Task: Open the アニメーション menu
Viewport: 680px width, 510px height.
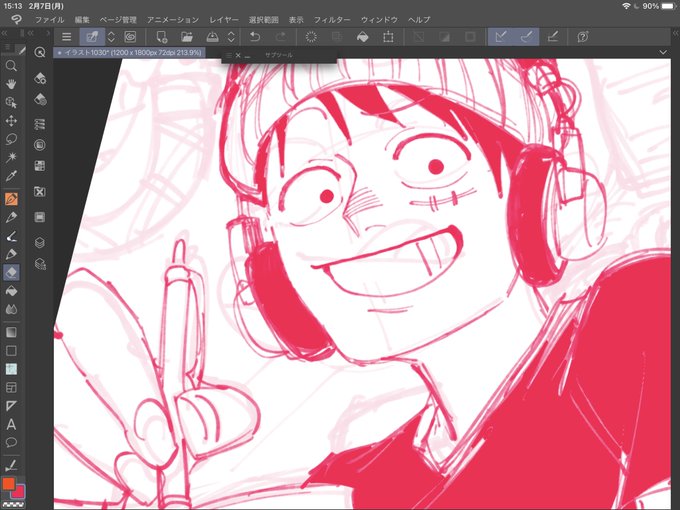Action: [173, 20]
